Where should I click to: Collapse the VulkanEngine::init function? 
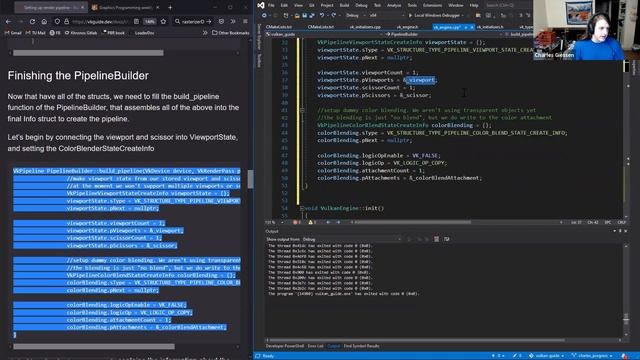[302, 208]
